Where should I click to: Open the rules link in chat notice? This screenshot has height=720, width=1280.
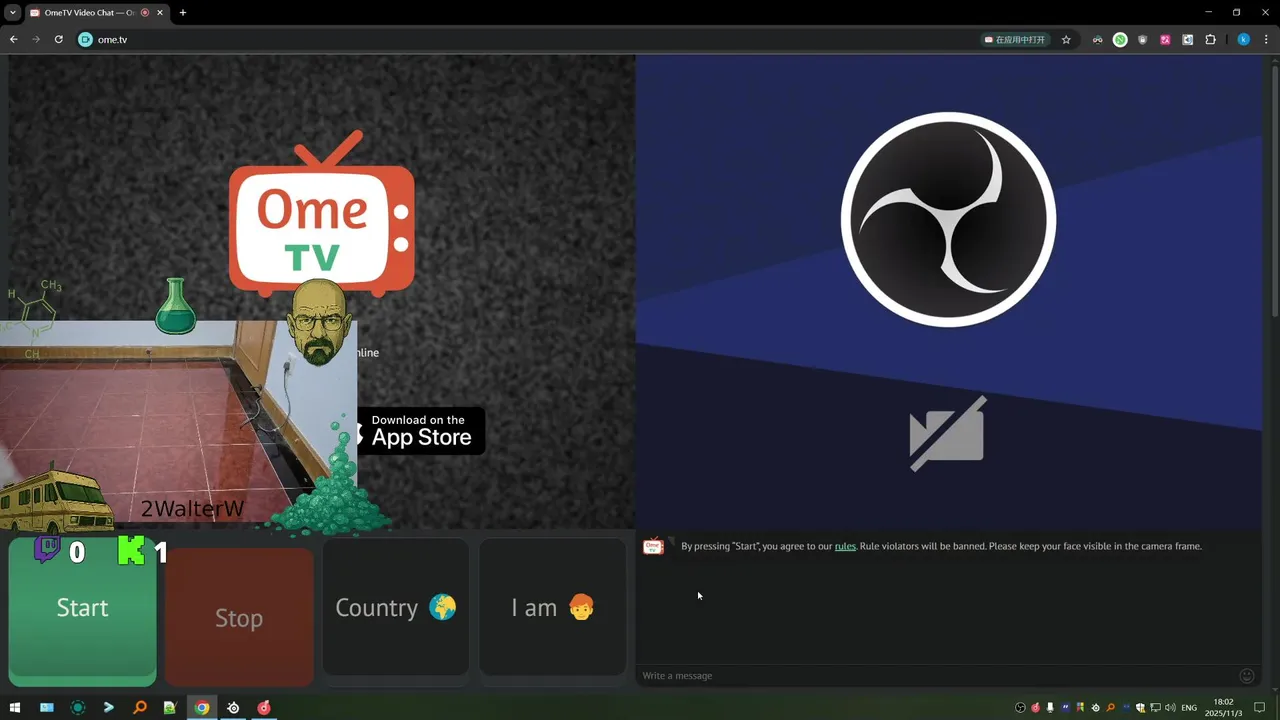point(845,546)
